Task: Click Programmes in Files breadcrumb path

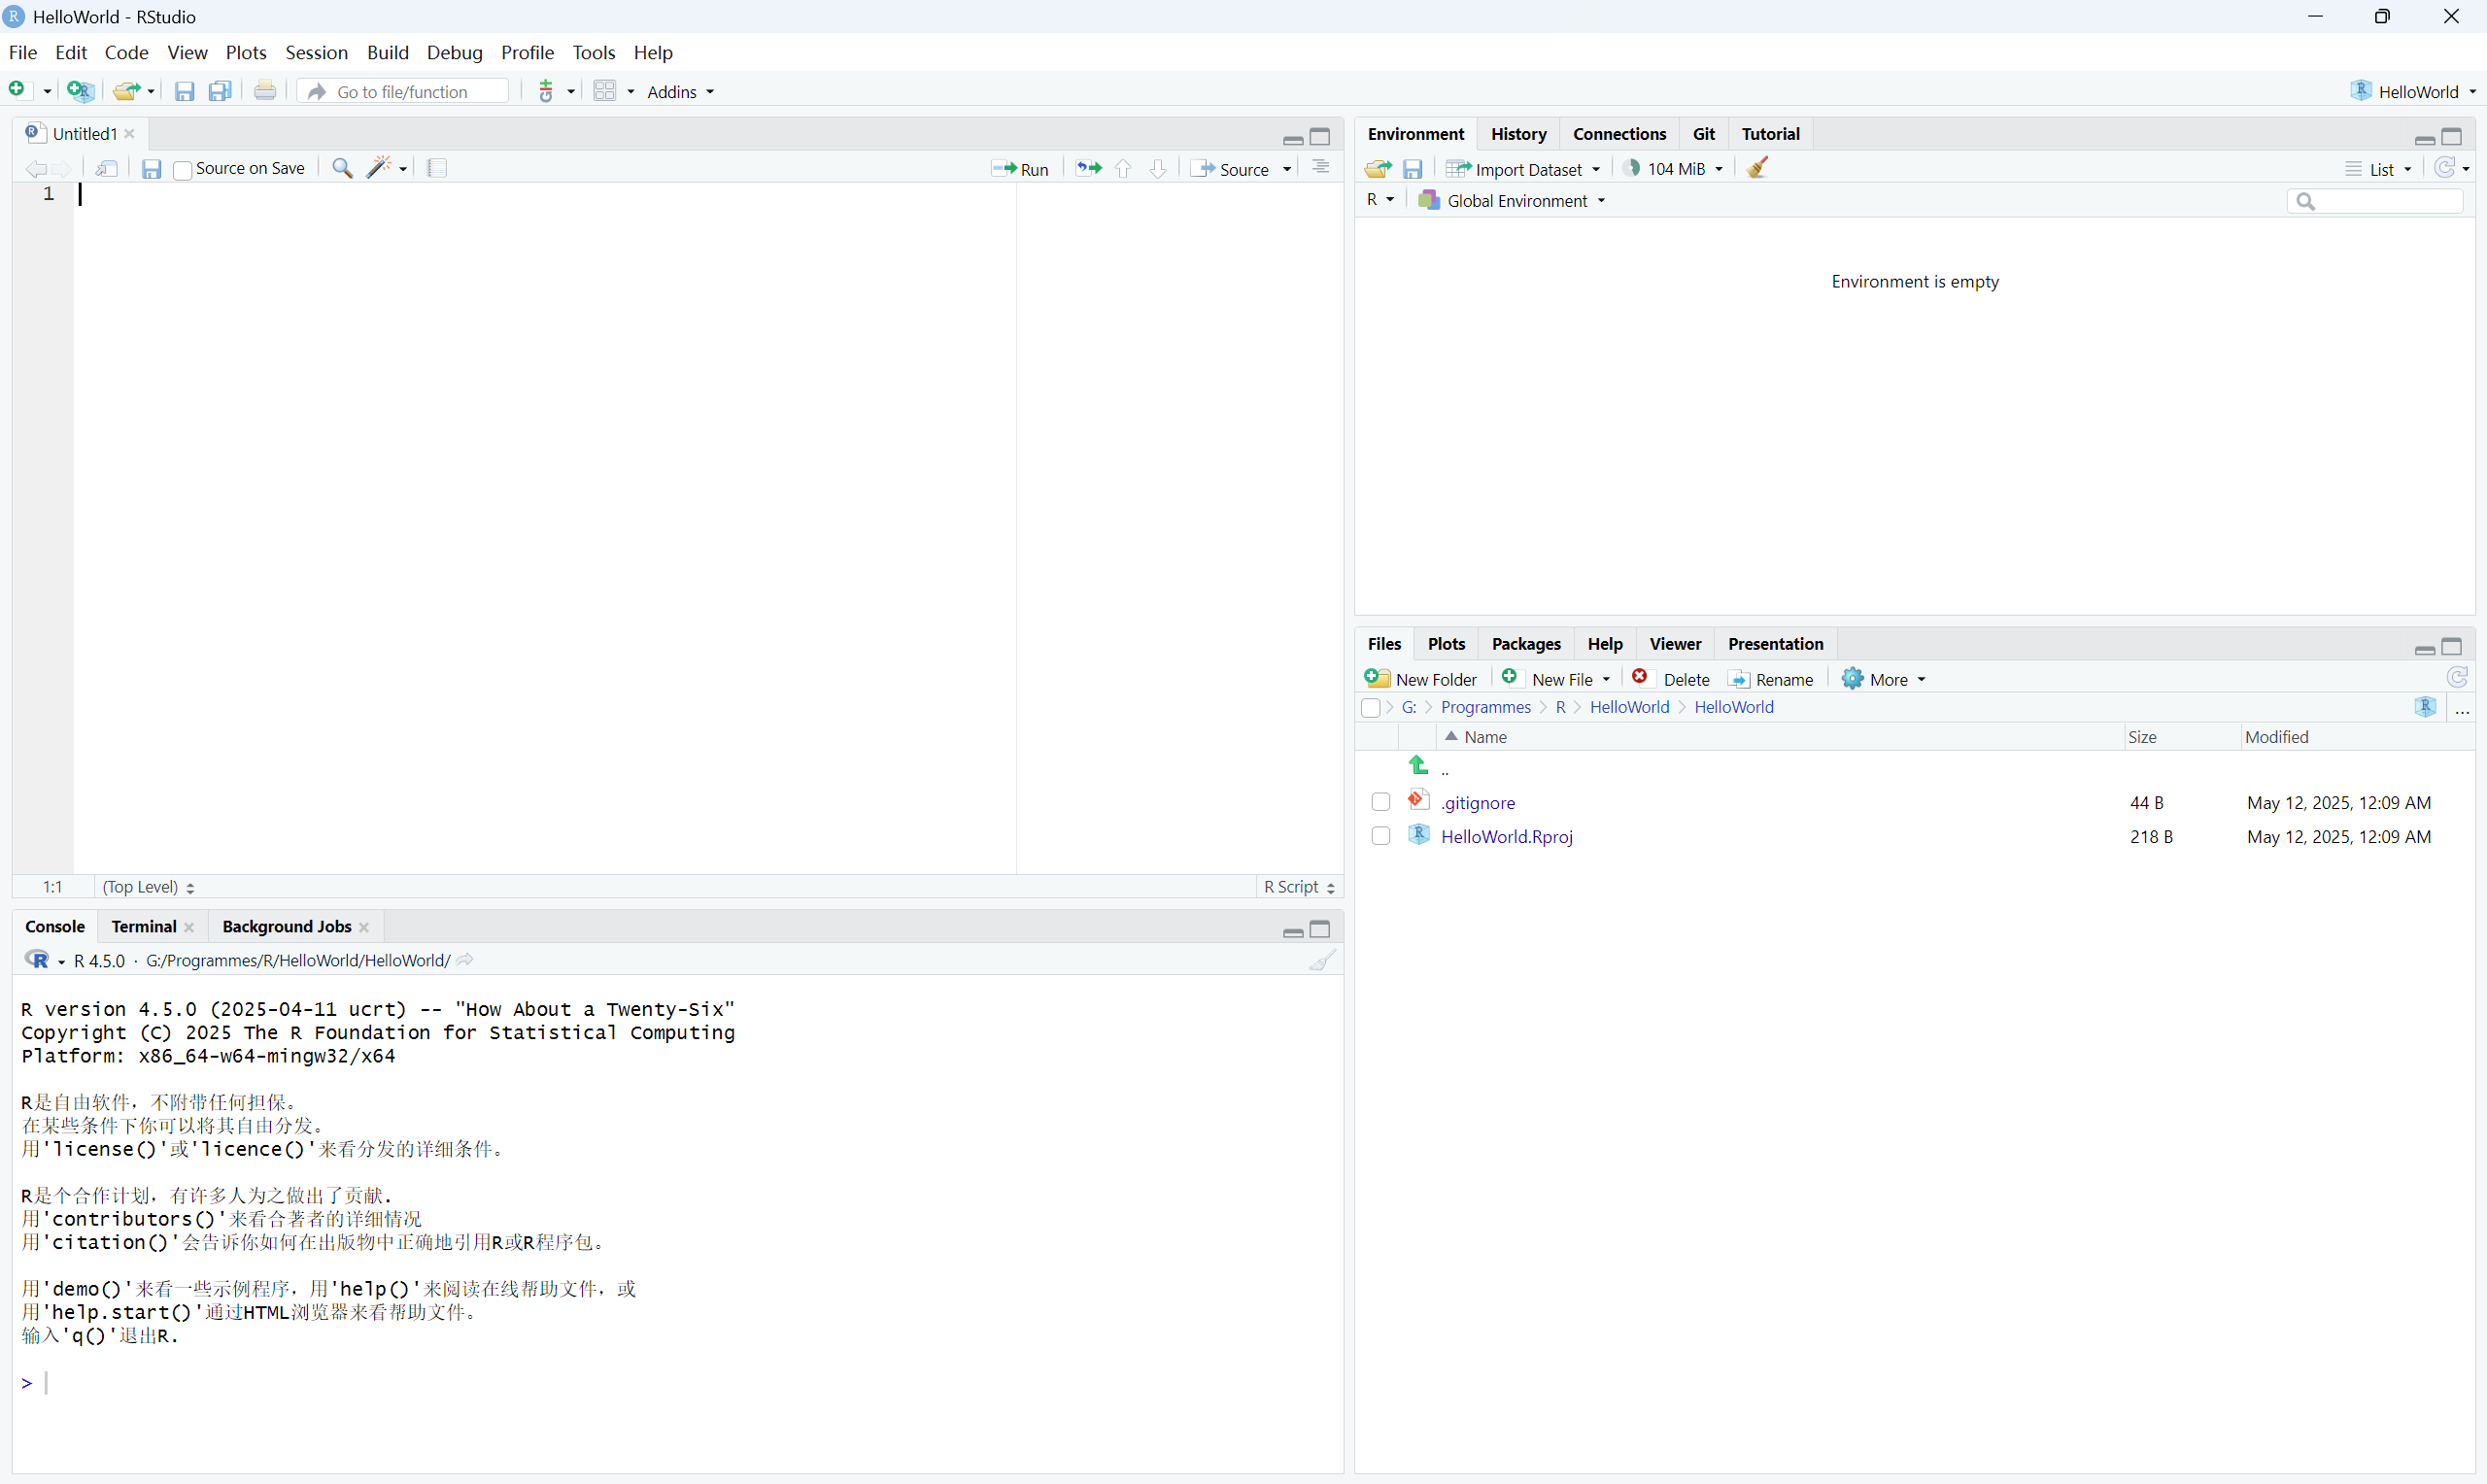Action: [1485, 707]
